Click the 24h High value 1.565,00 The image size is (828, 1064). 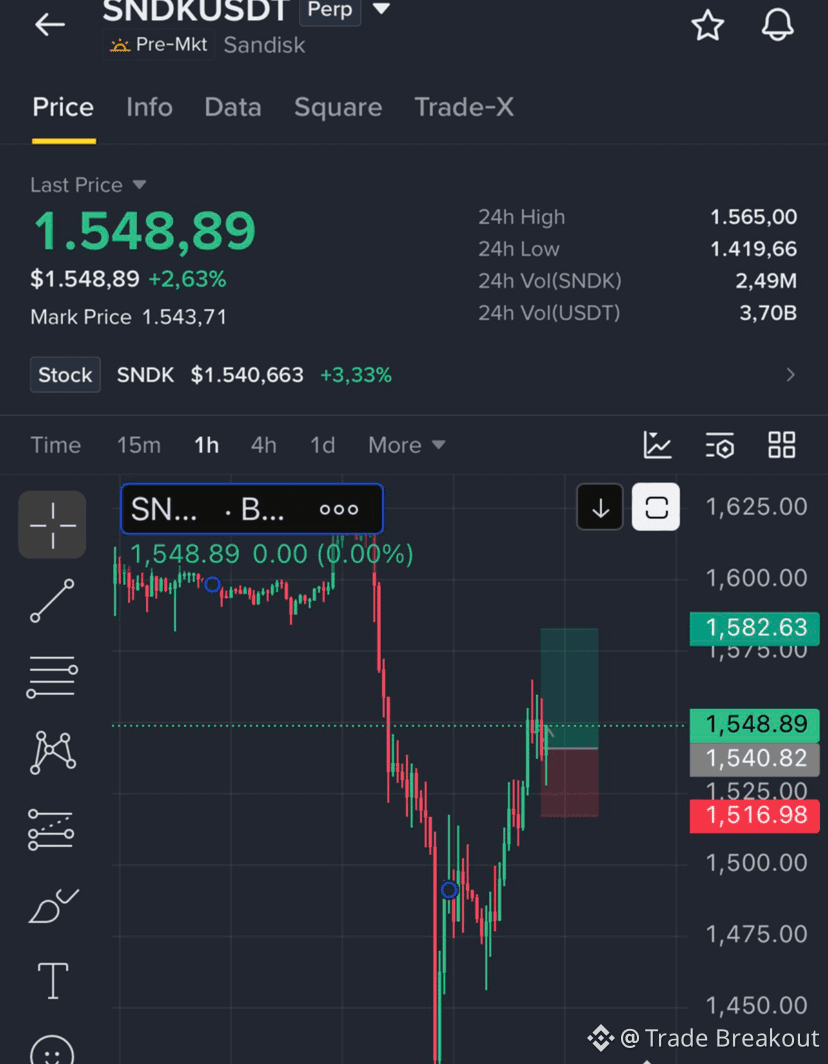pos(753,217)
